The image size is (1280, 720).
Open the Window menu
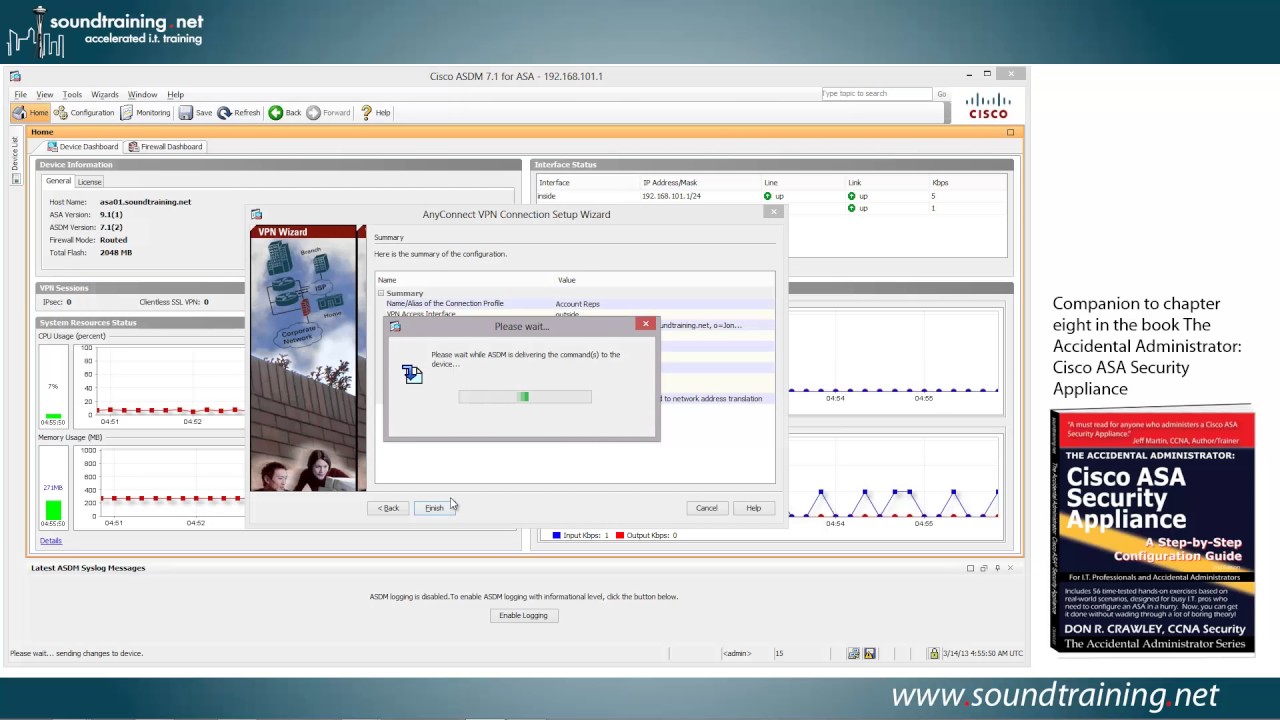coord(142,95)
